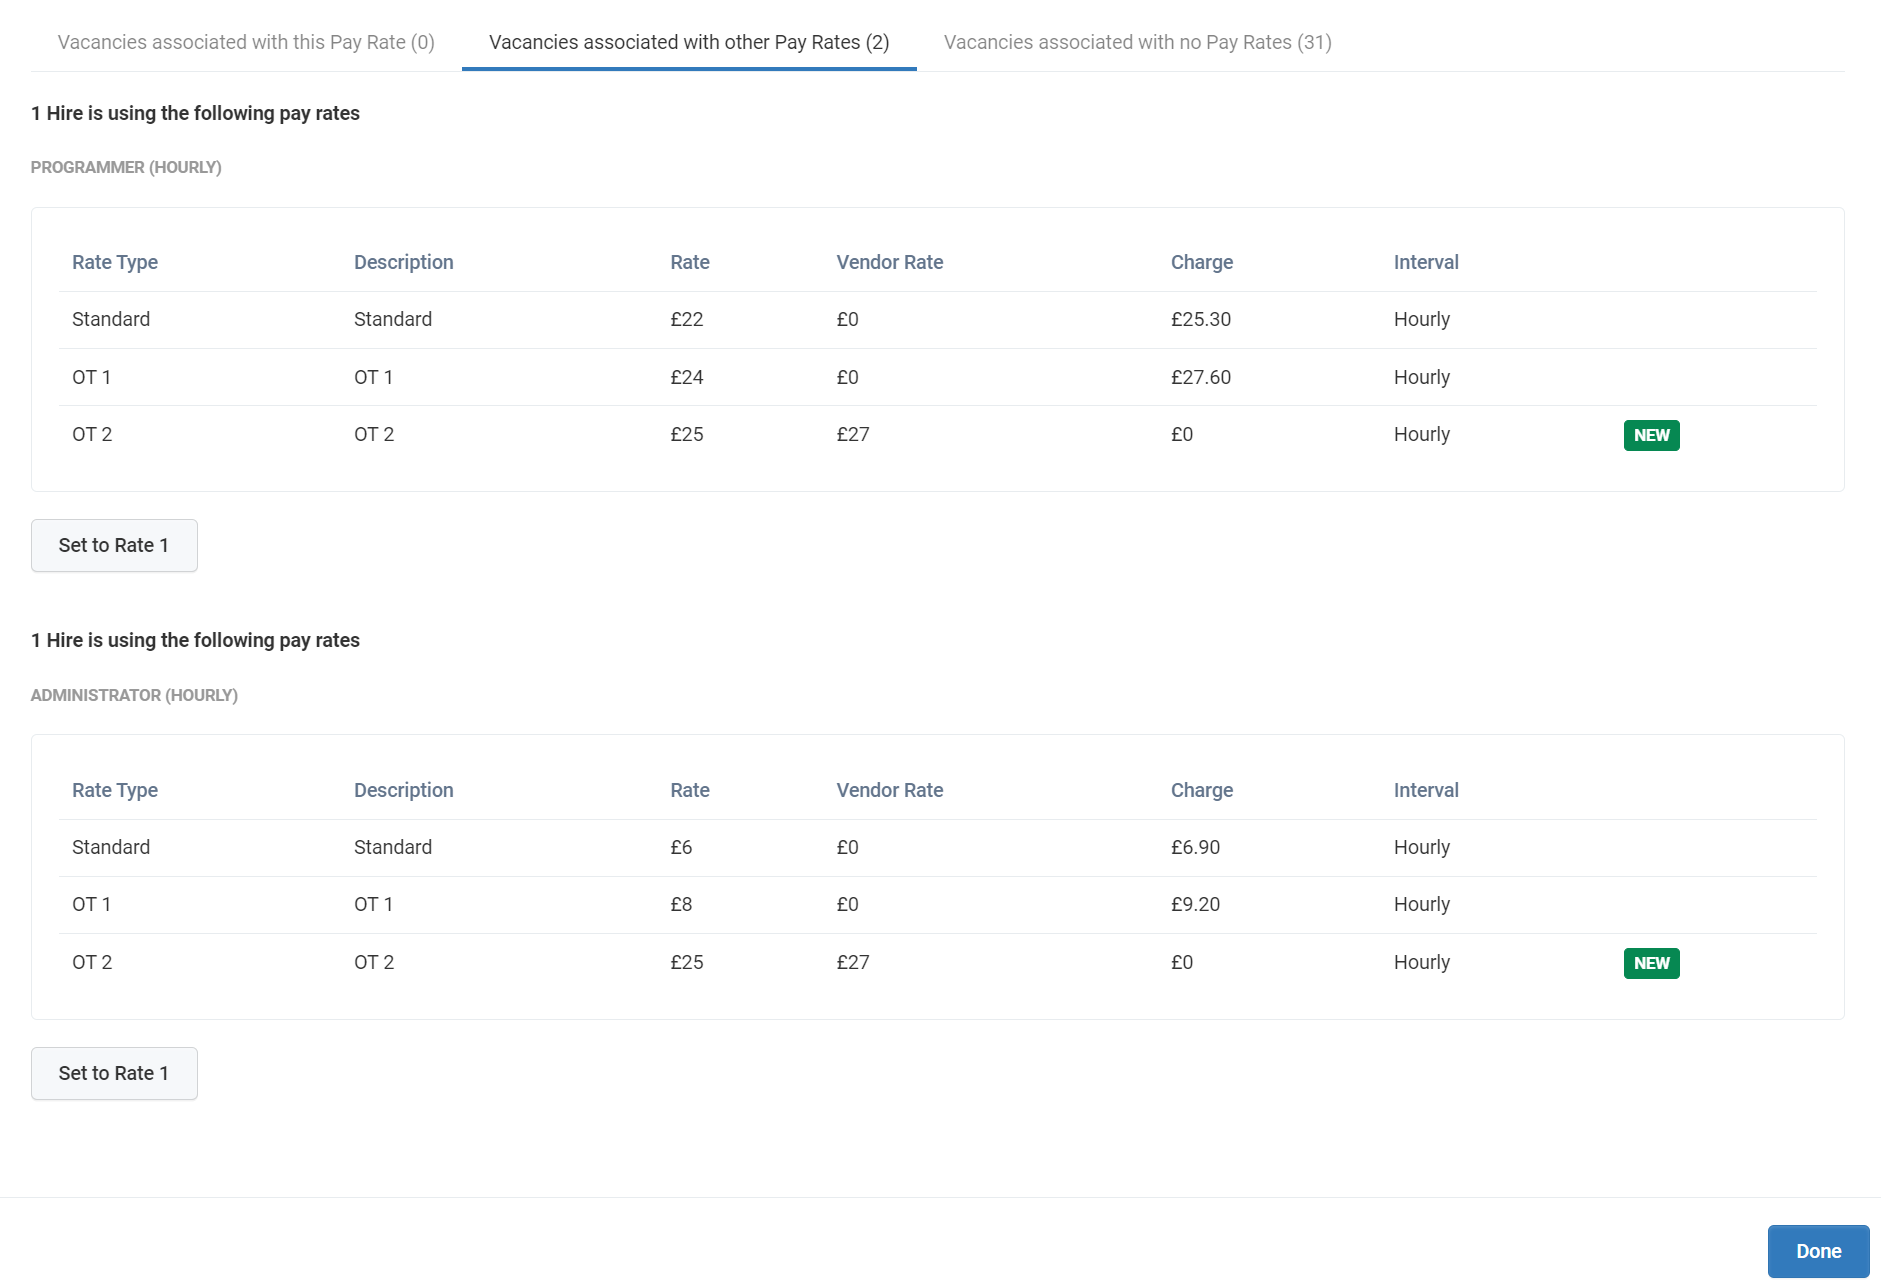Click OT 2 rate type in Programmer table
1881x1288 pixels.
92,434
